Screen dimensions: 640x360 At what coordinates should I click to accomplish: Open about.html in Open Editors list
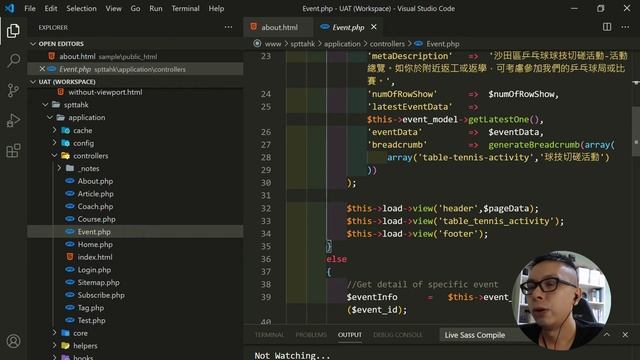[136, 56]
